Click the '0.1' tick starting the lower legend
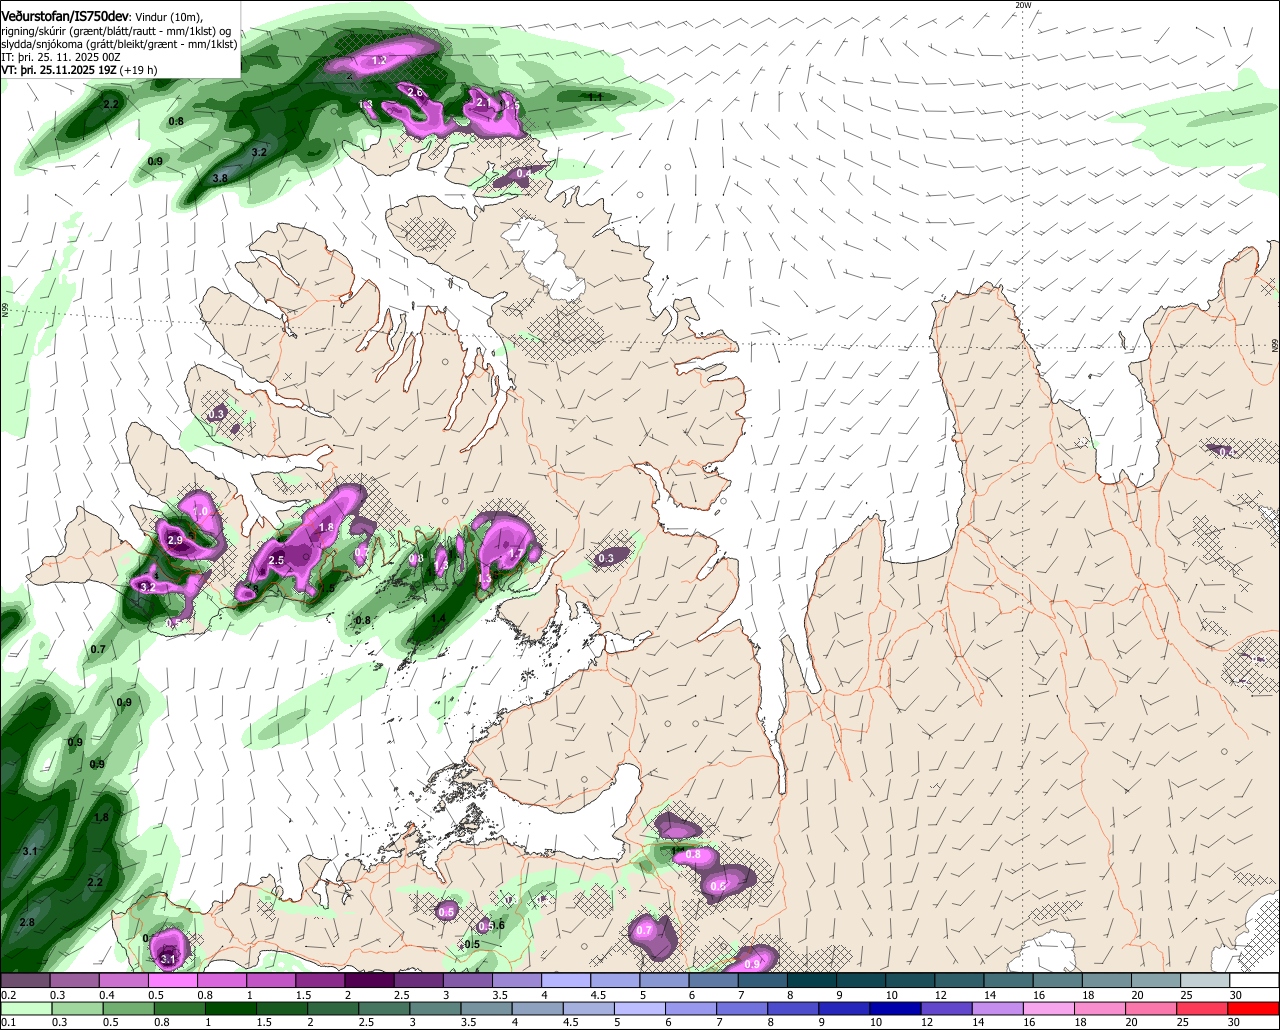Viewport: 1280px width, 1030px height. coord(8,1023)
